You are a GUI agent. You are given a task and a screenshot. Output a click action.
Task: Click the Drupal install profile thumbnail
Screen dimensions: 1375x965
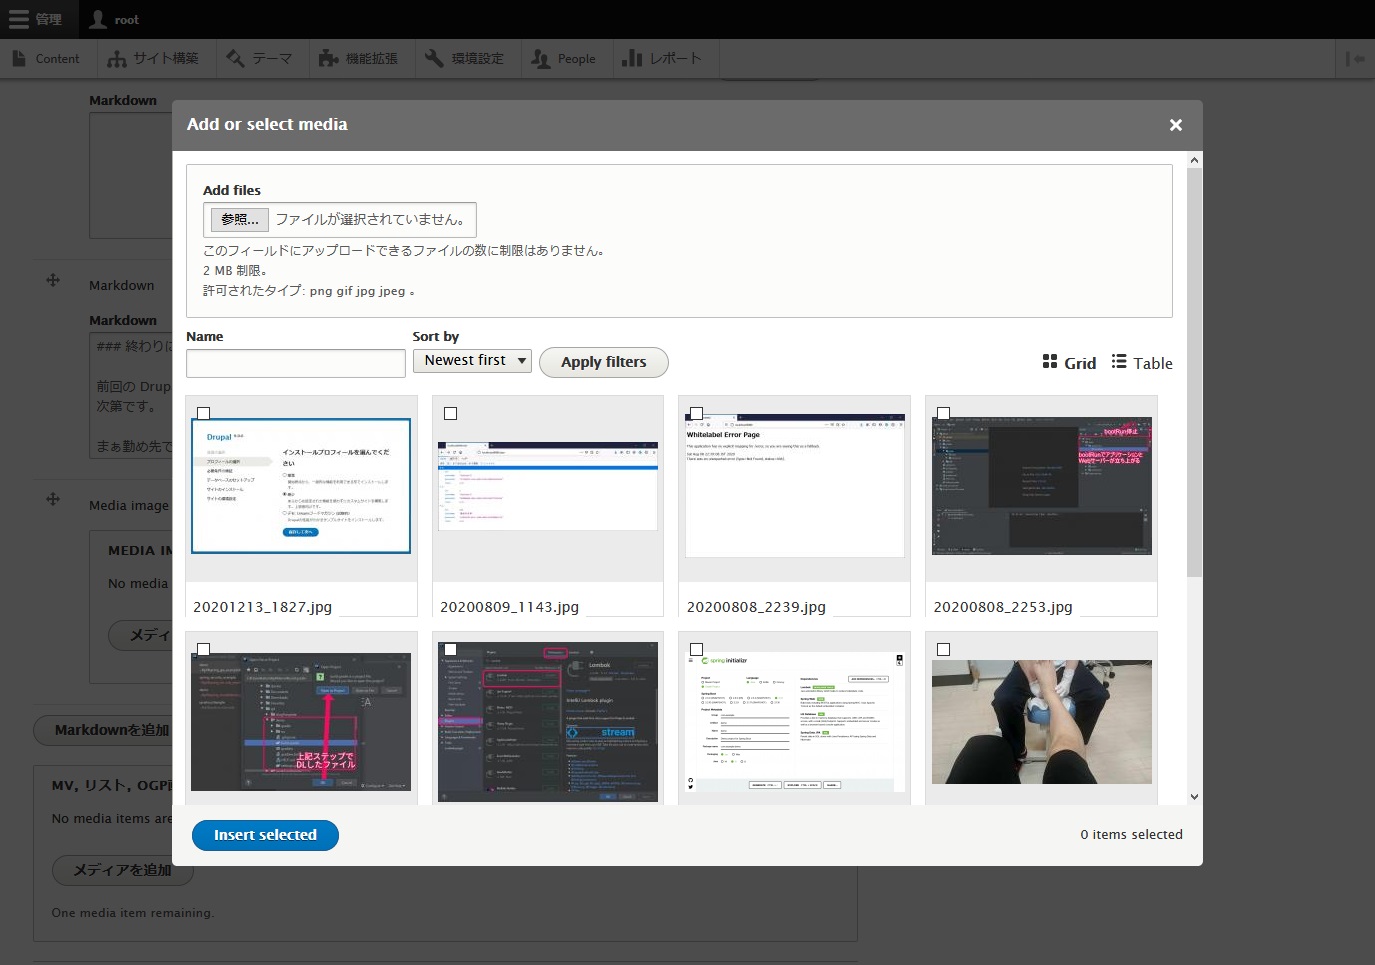pos(301,486)
